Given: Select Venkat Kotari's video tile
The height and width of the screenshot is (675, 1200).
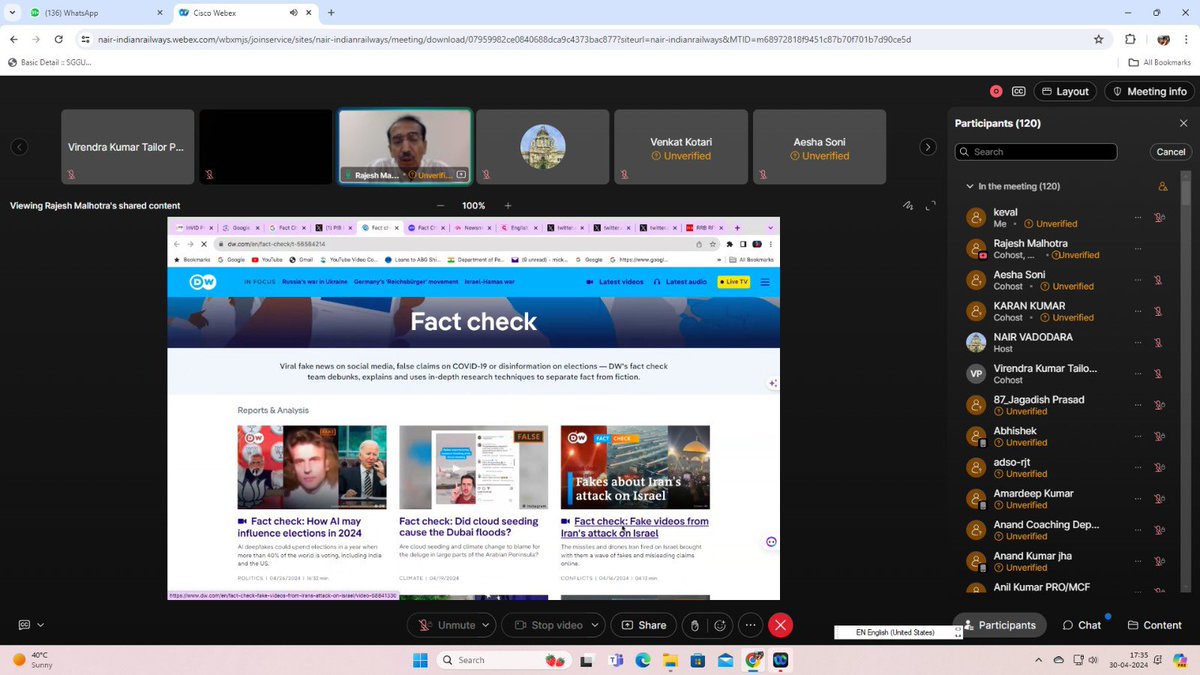Looking at the screenshot, I should pos(680,147).
